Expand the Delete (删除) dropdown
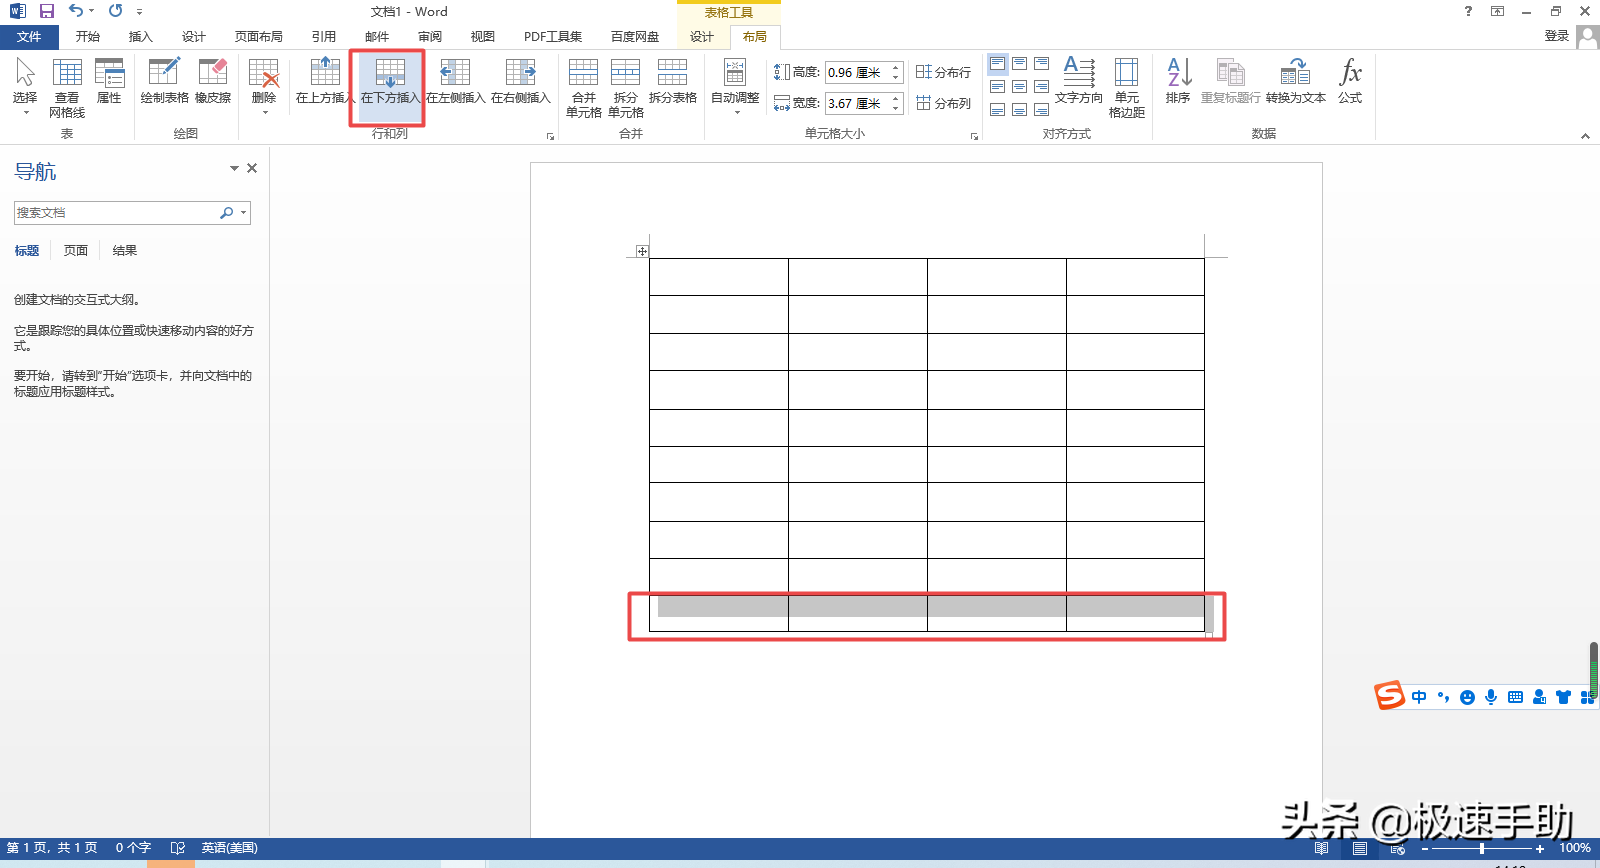 [x=264, y=113]
